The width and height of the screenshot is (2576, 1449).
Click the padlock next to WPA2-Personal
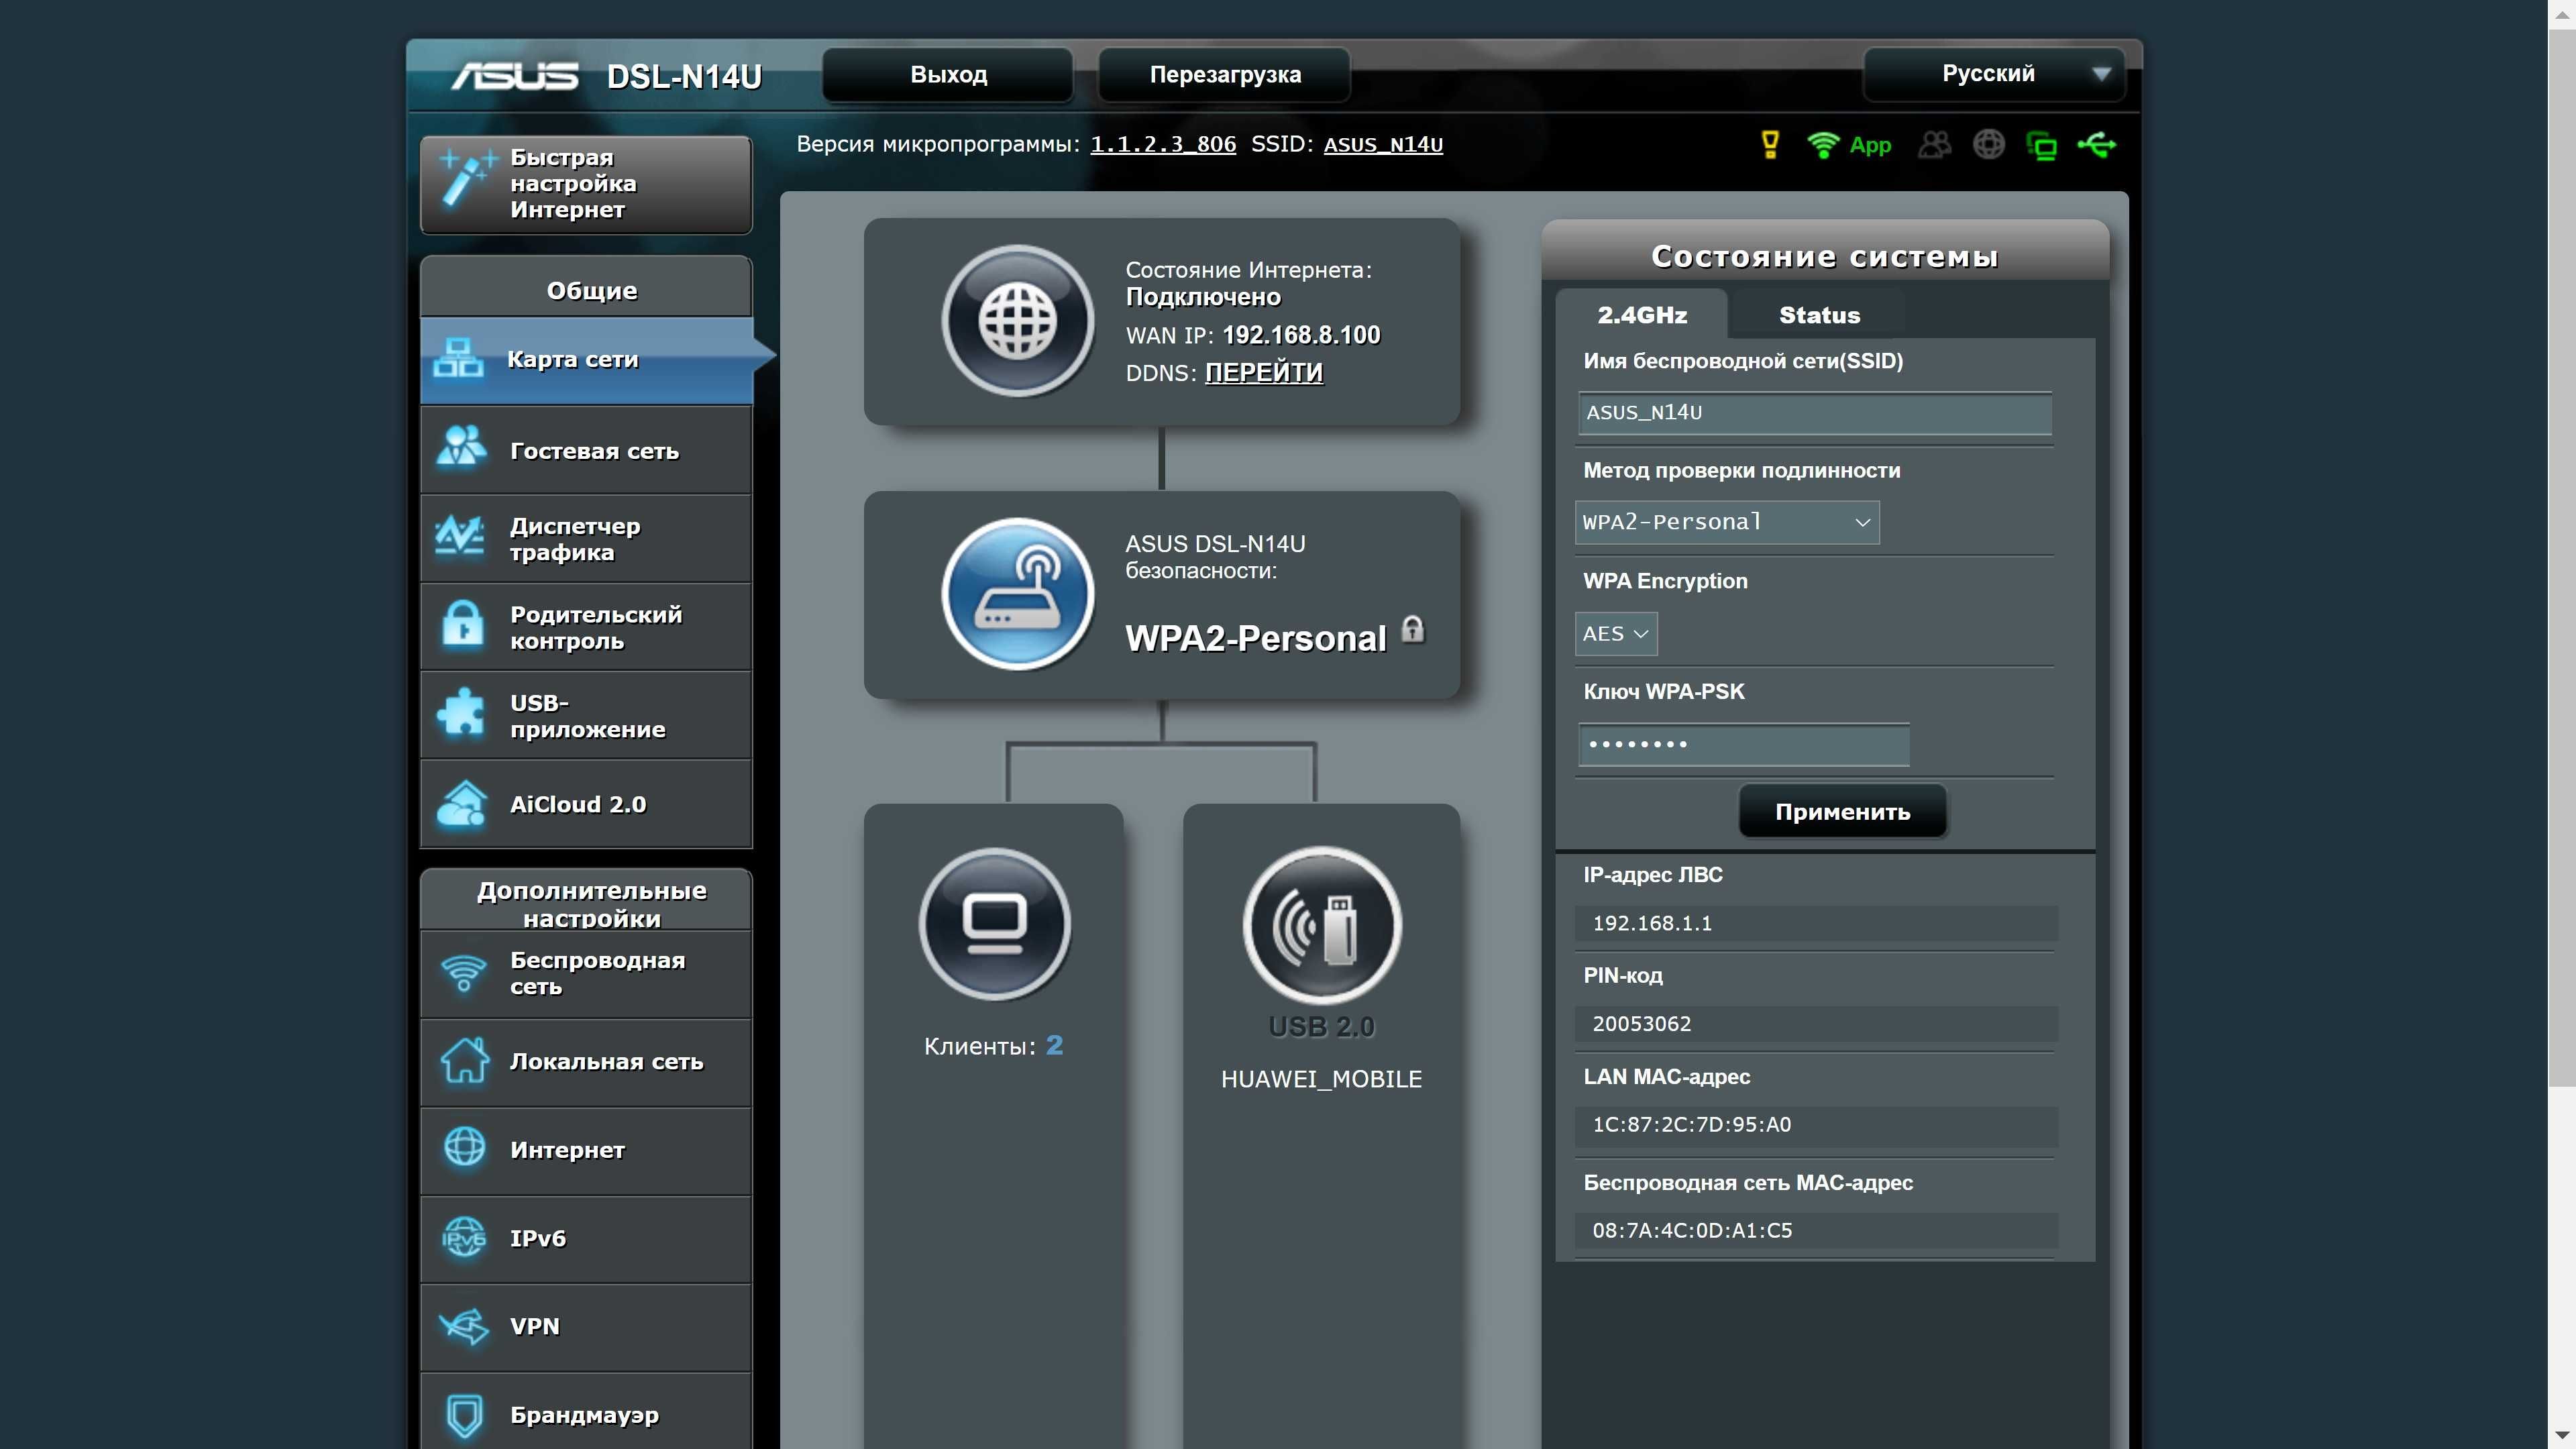[x=1412, y=629]
